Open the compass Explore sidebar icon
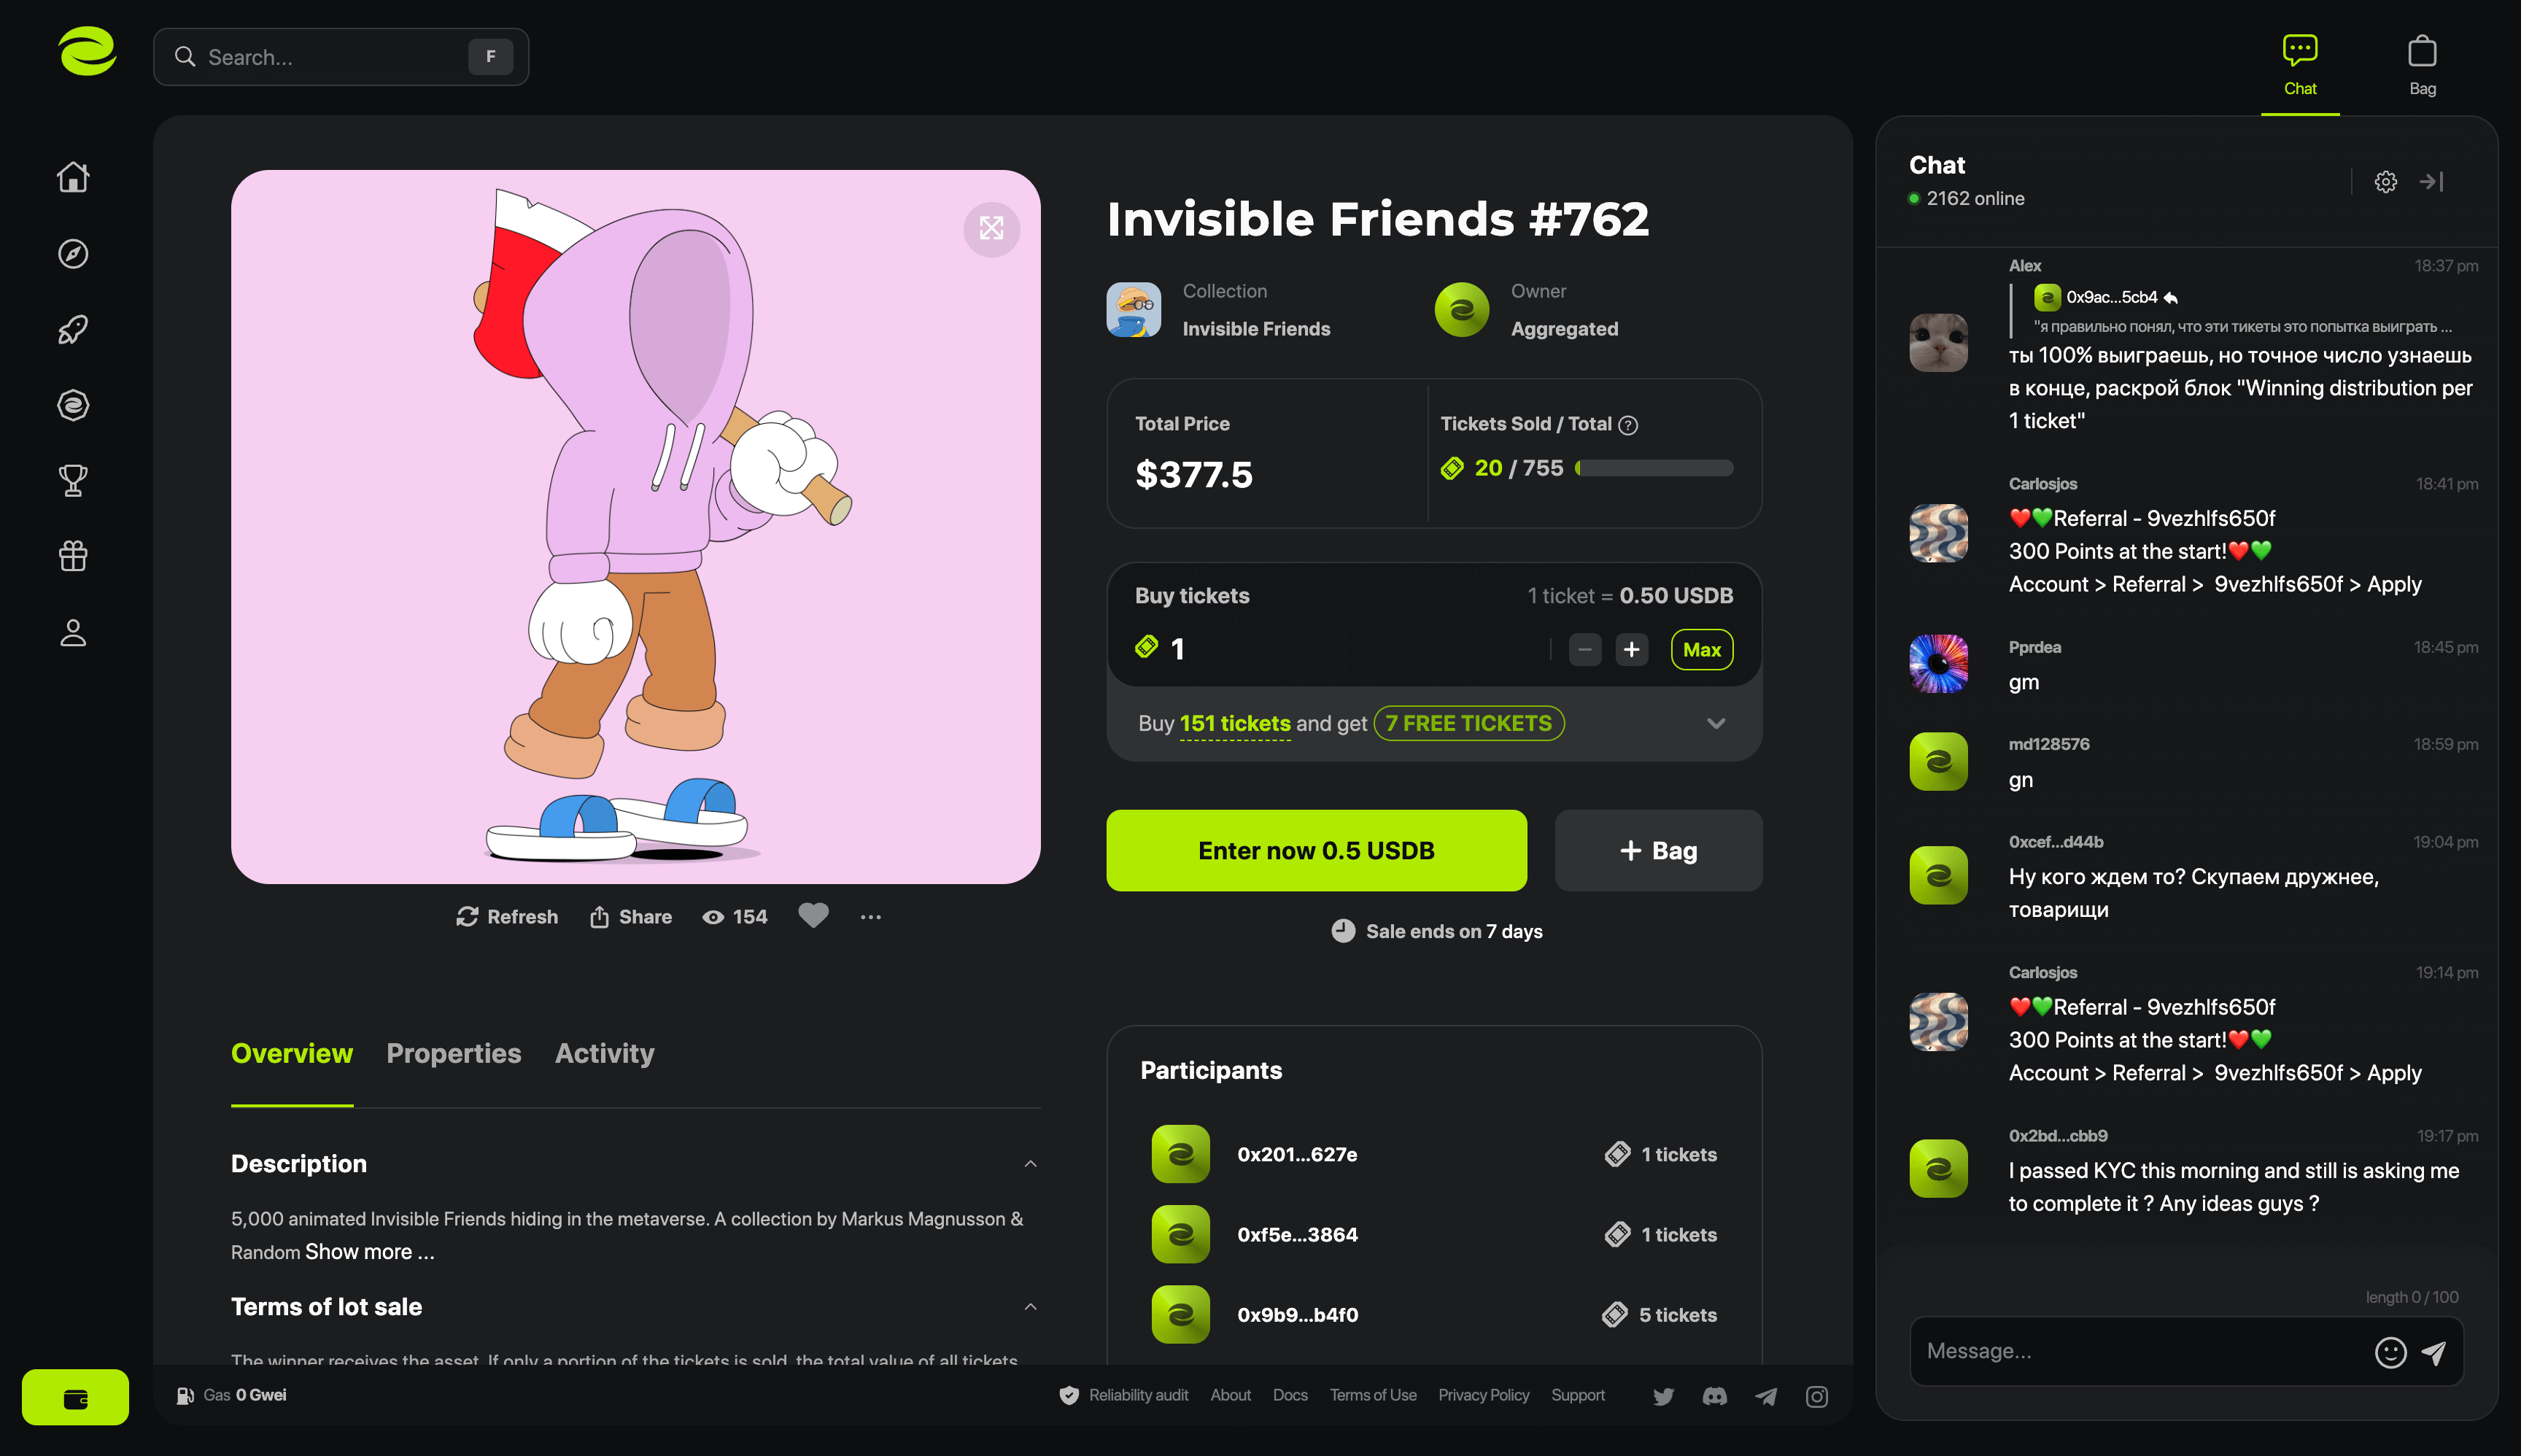2521x1456 pixels. [73, 254]
